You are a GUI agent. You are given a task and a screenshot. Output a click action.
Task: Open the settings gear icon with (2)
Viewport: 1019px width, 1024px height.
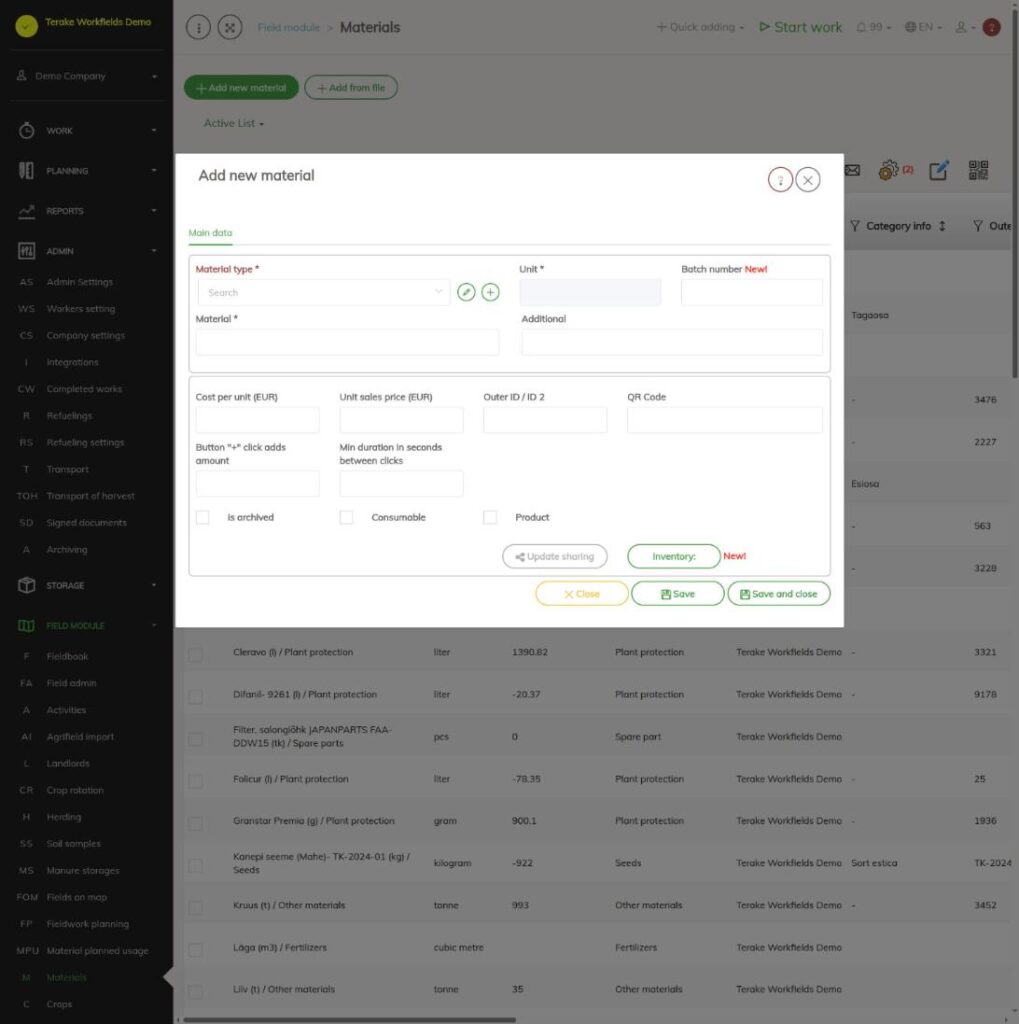(888, 170)
